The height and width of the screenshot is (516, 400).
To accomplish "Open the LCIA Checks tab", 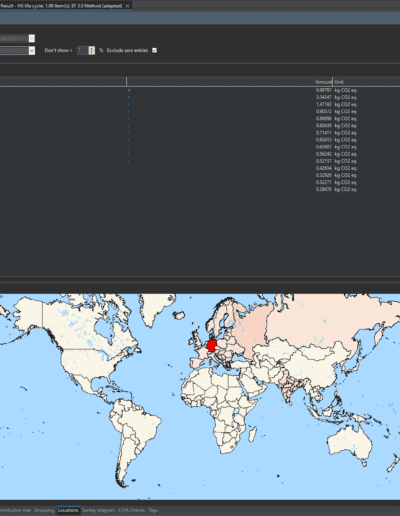I will coord(132,510).
